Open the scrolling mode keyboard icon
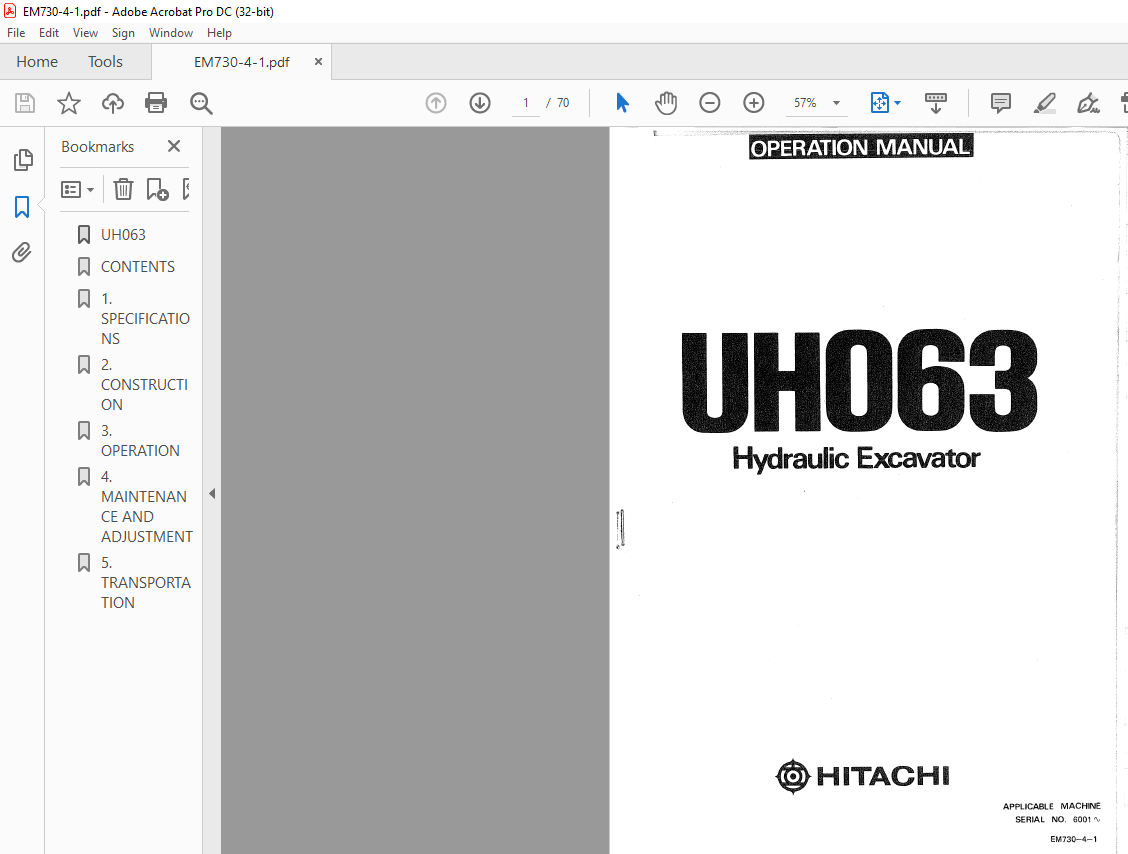 pos(935,103)
